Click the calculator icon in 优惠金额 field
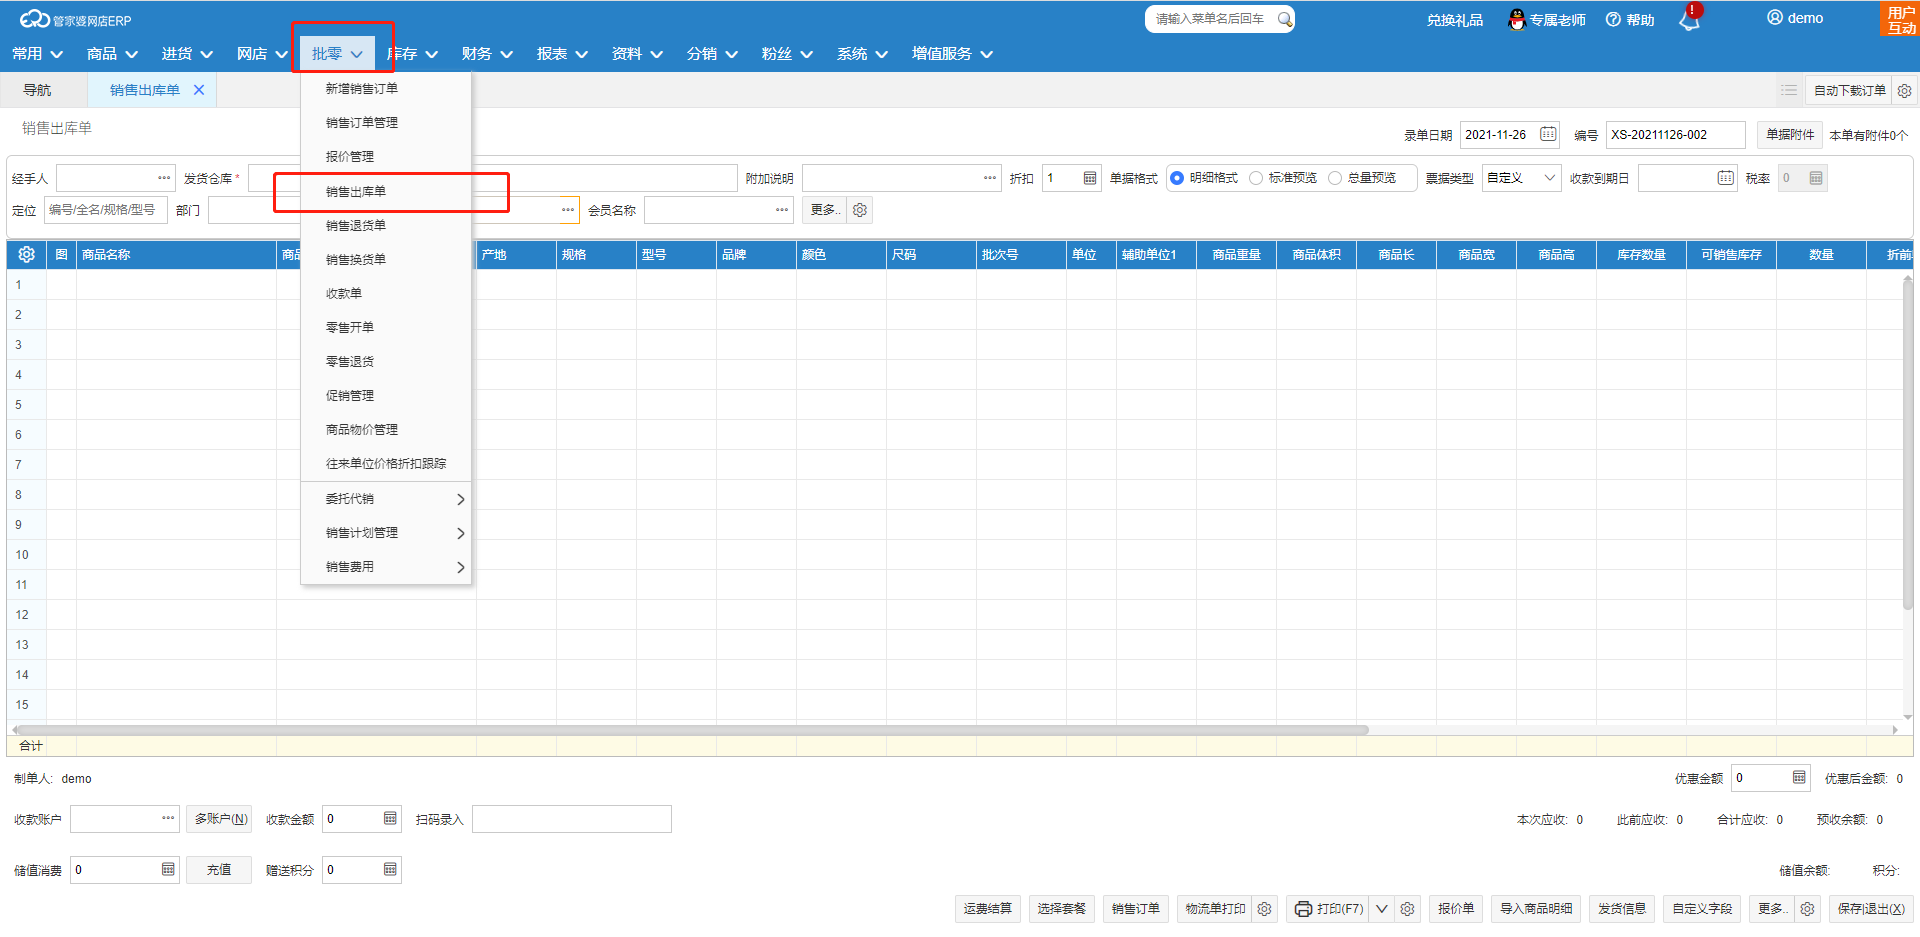 [x=1799, y=778]
